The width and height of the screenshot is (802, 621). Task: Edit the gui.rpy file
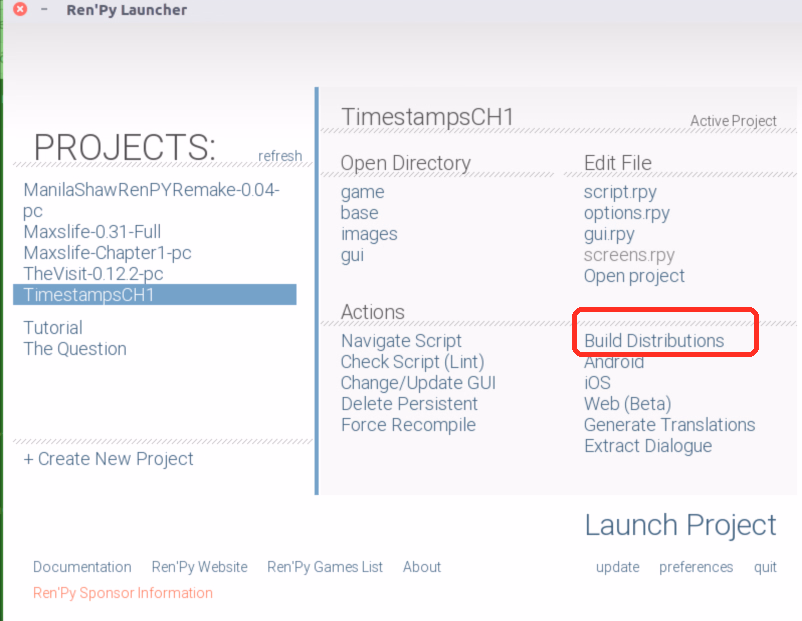pos(609,234)
